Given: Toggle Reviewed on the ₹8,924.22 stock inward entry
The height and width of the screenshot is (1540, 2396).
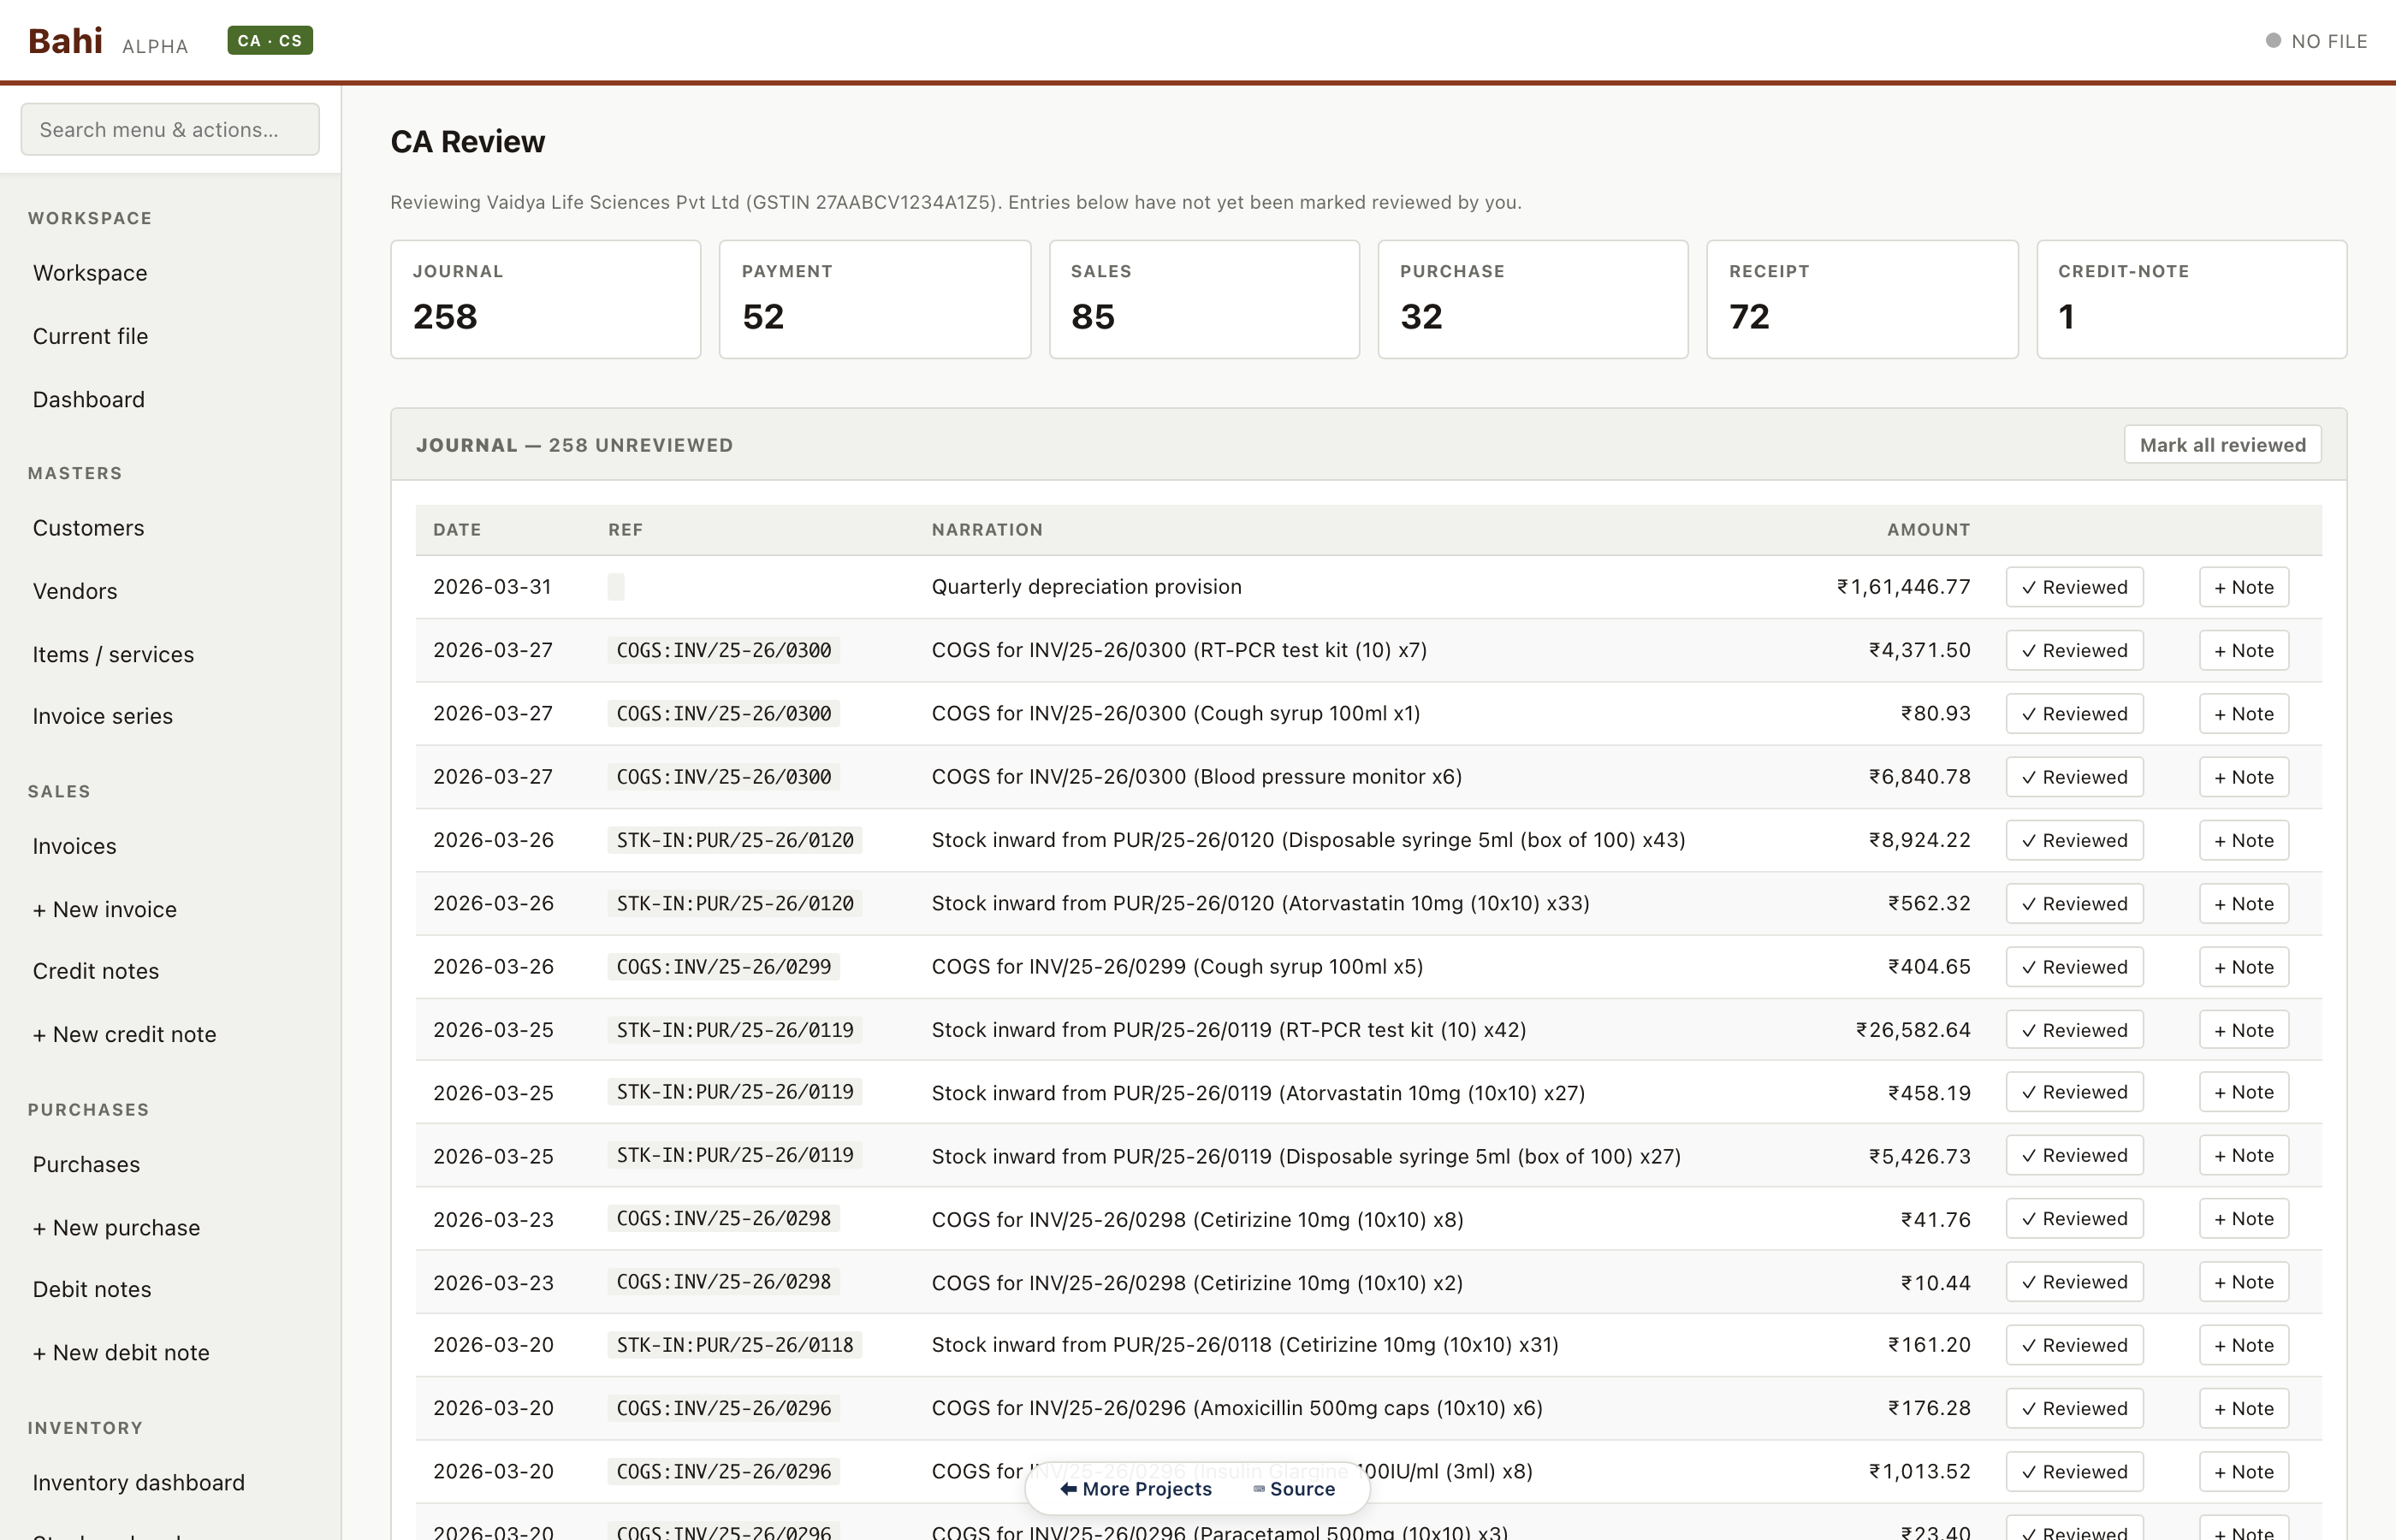Looking at the screenshot, I should tap(2073, 840).
